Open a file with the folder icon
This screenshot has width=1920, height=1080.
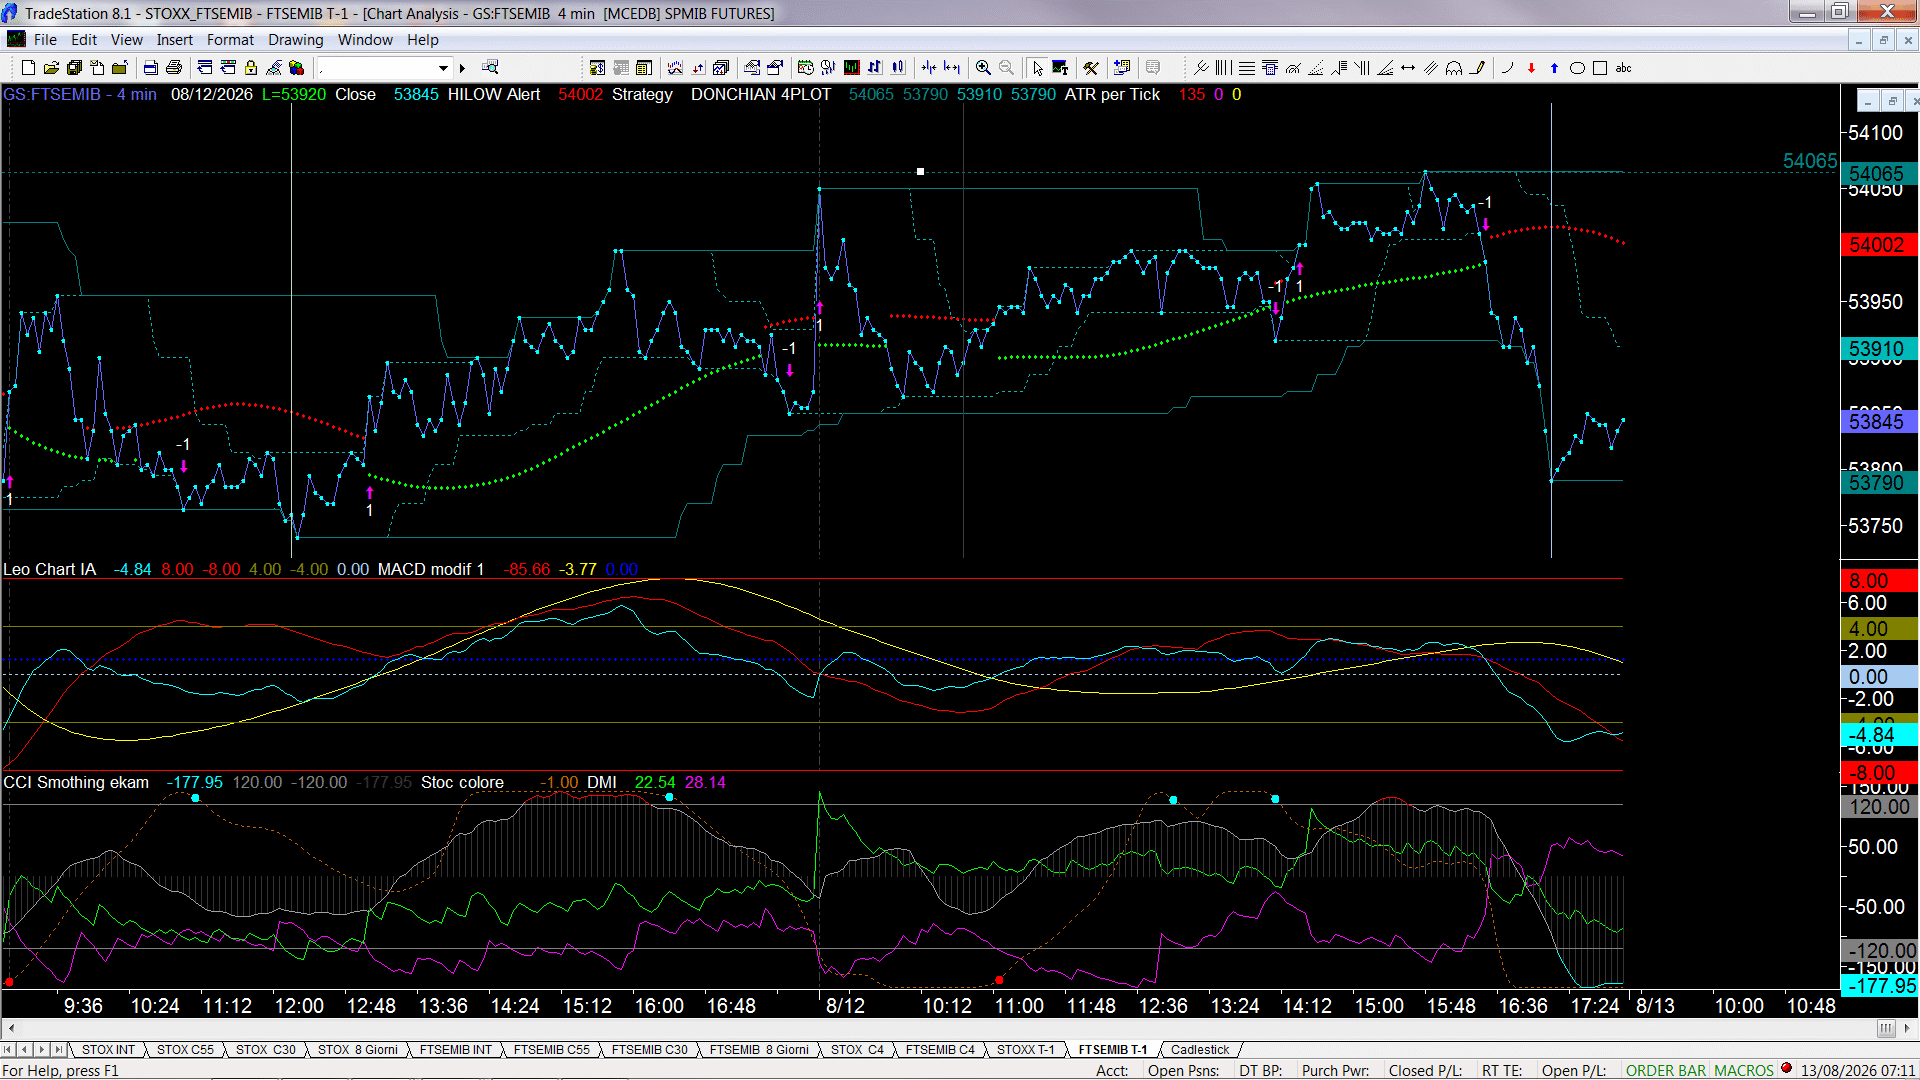[x=51, y=68]
